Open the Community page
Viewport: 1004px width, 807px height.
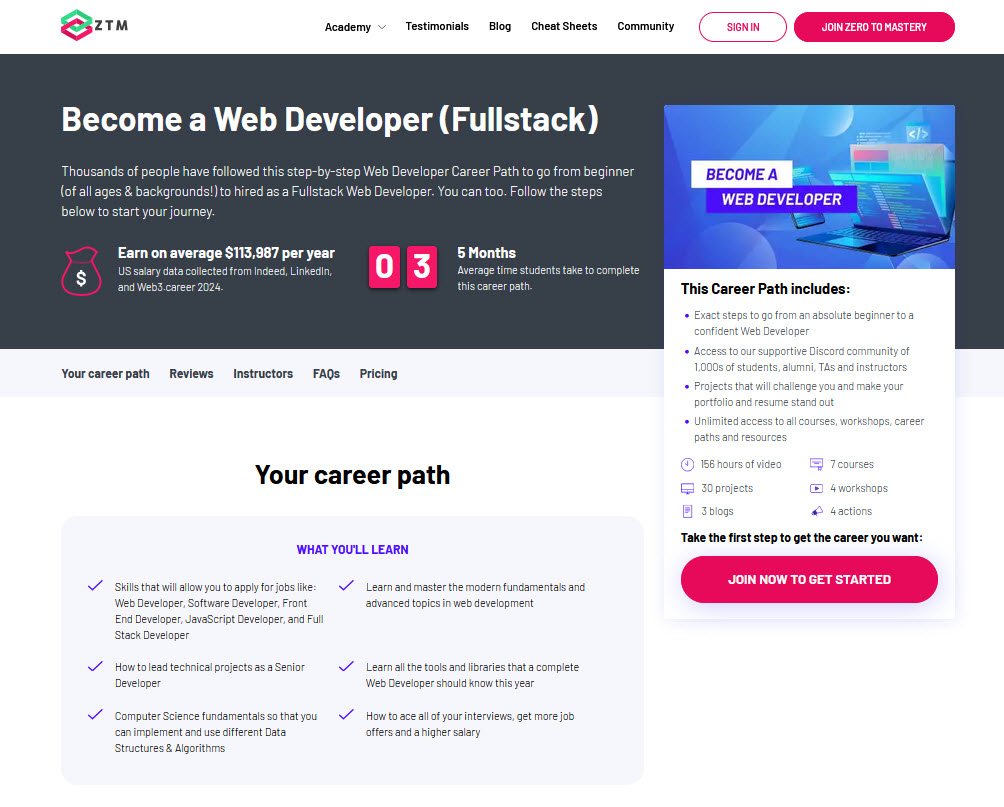645,26
